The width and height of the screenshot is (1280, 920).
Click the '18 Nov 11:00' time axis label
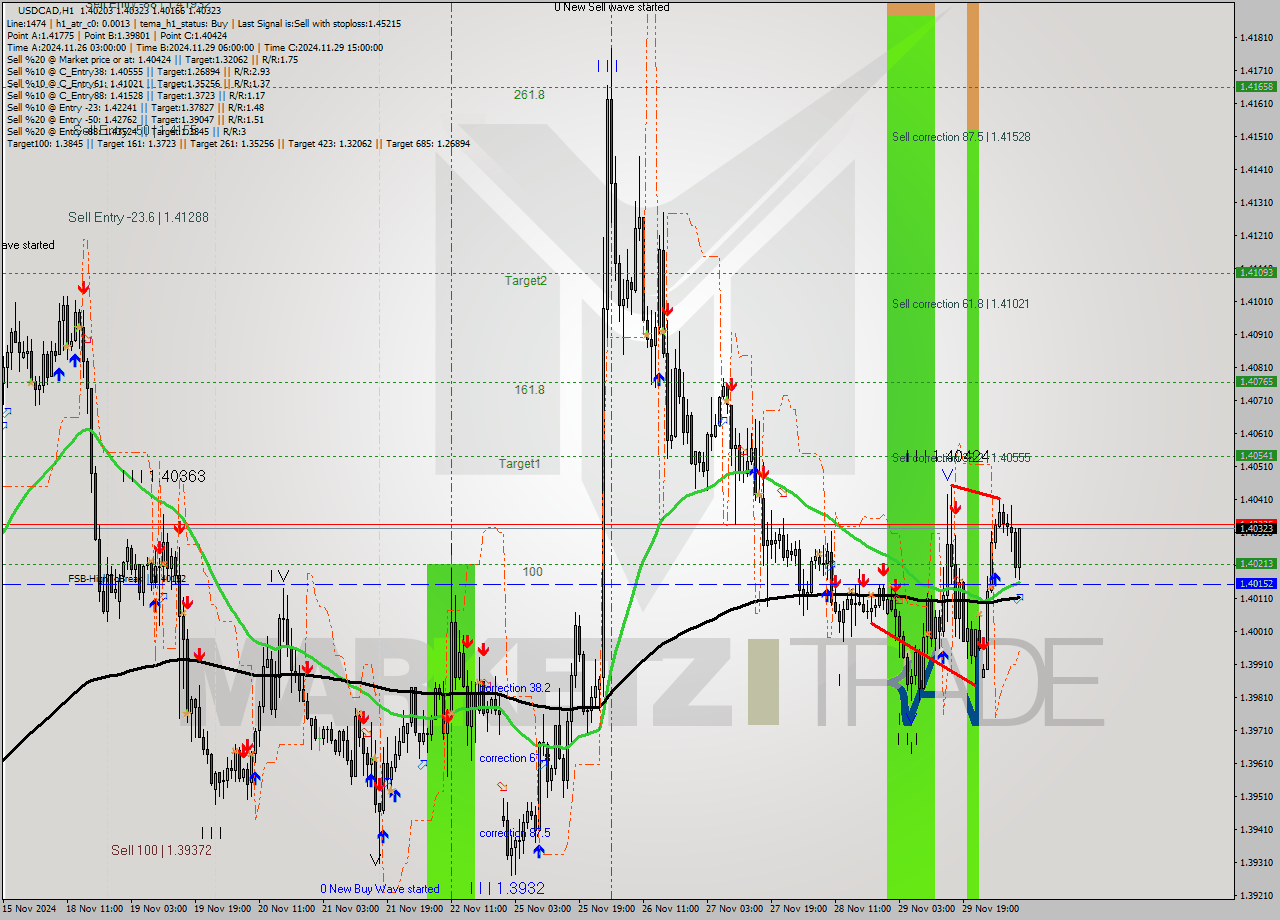point(97,909)
